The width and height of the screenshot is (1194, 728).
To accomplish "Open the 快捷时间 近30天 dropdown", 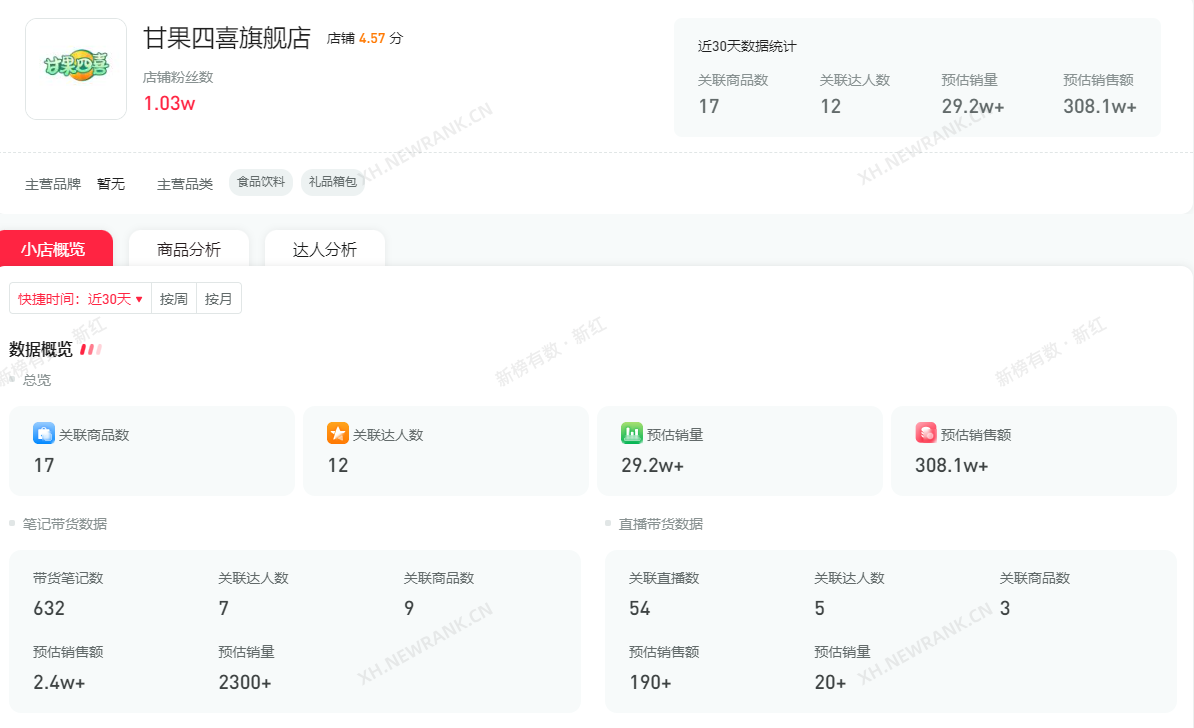I will coord(80,299).
